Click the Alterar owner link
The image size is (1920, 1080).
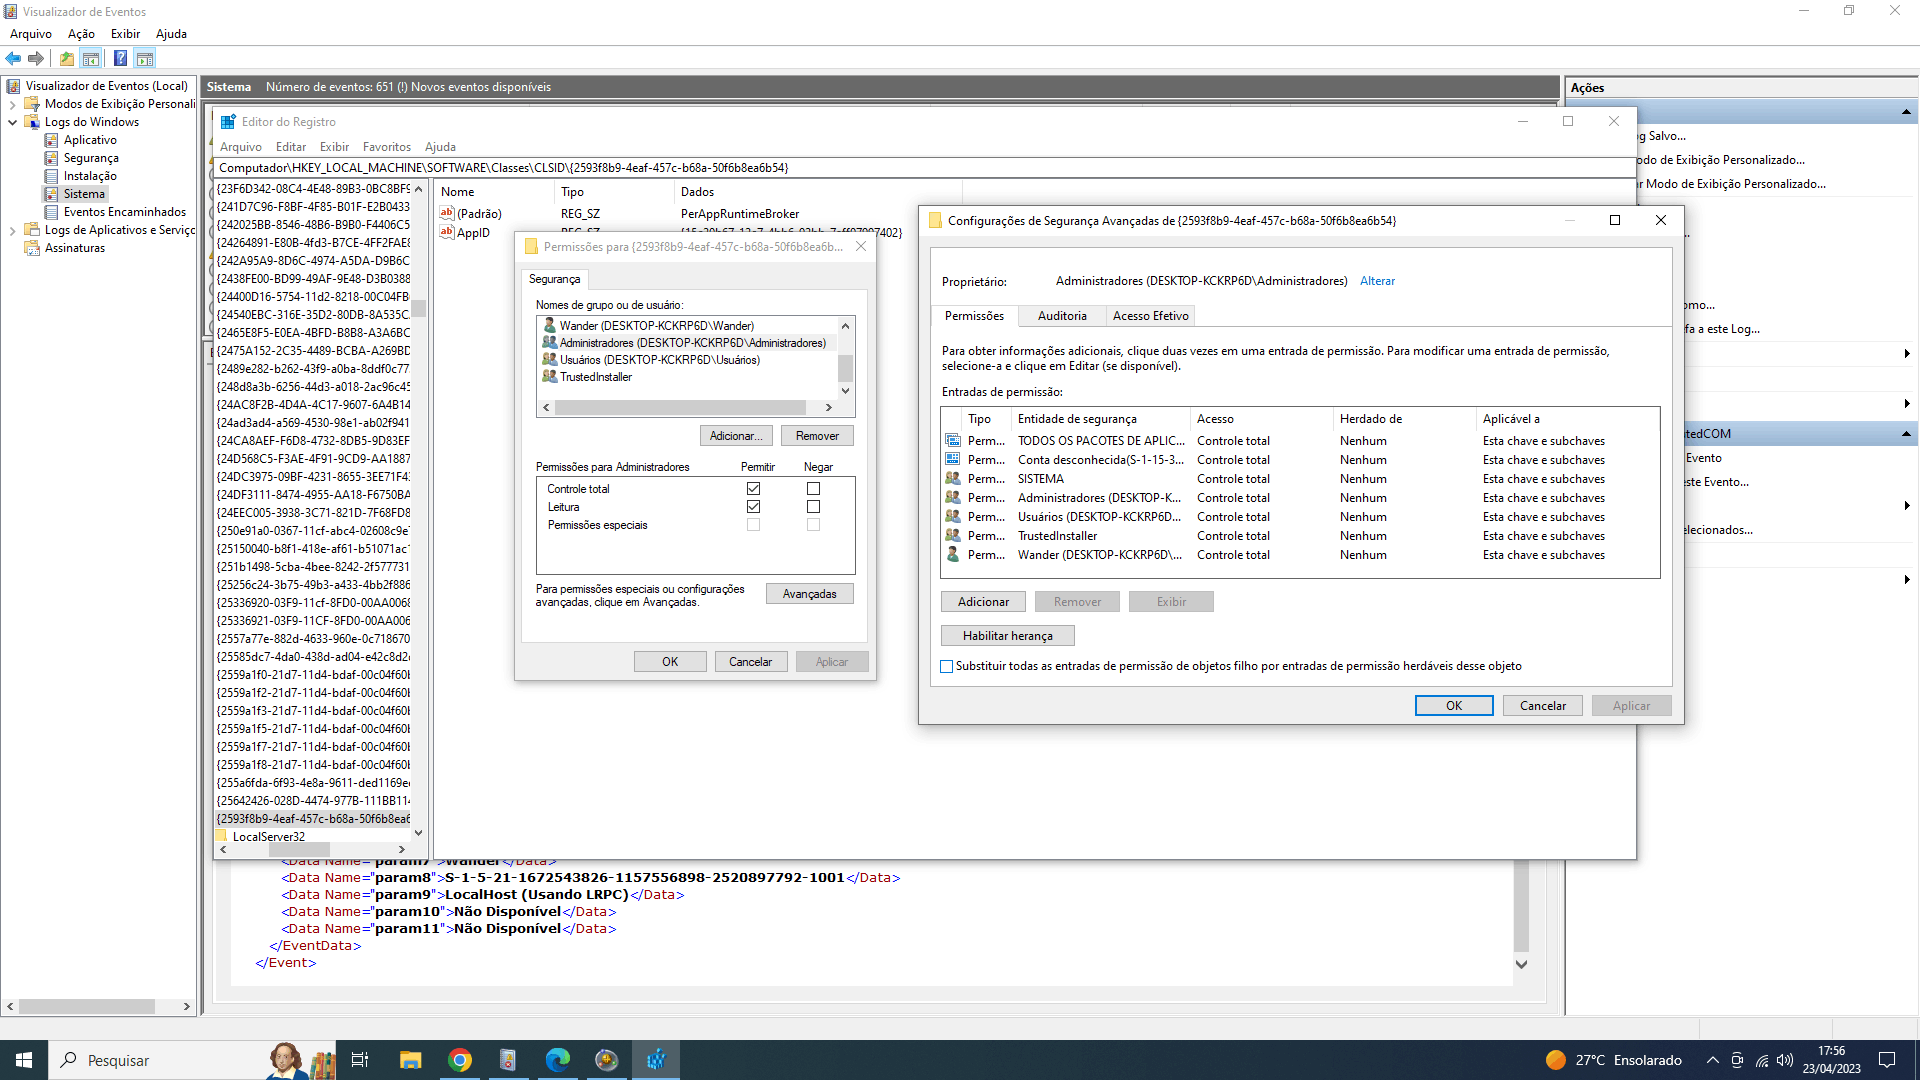point(1377,281)
